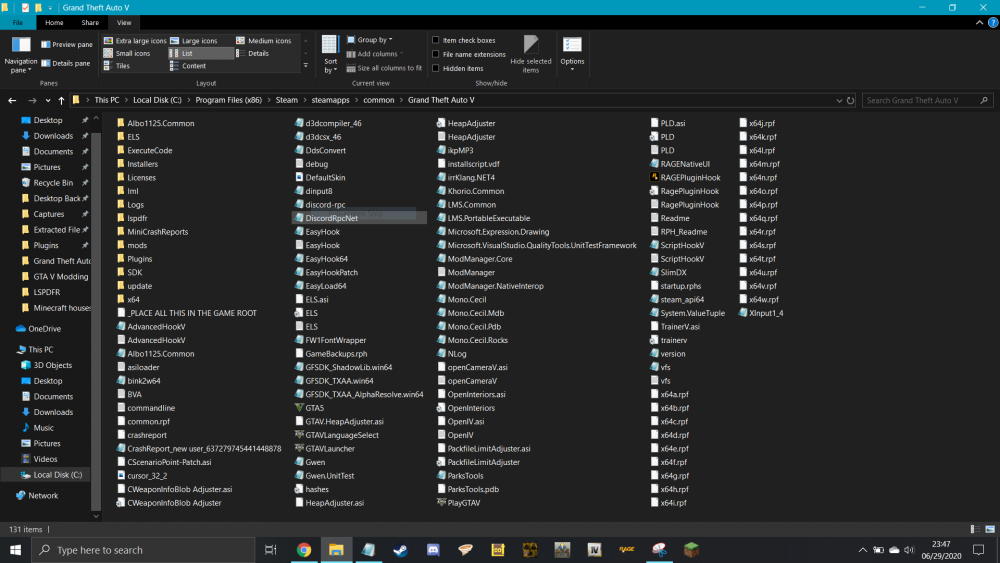The width and height of the screenshot is (1000, 563).
Task: Launch Discord from the taskbar
Action: (433, 550)
